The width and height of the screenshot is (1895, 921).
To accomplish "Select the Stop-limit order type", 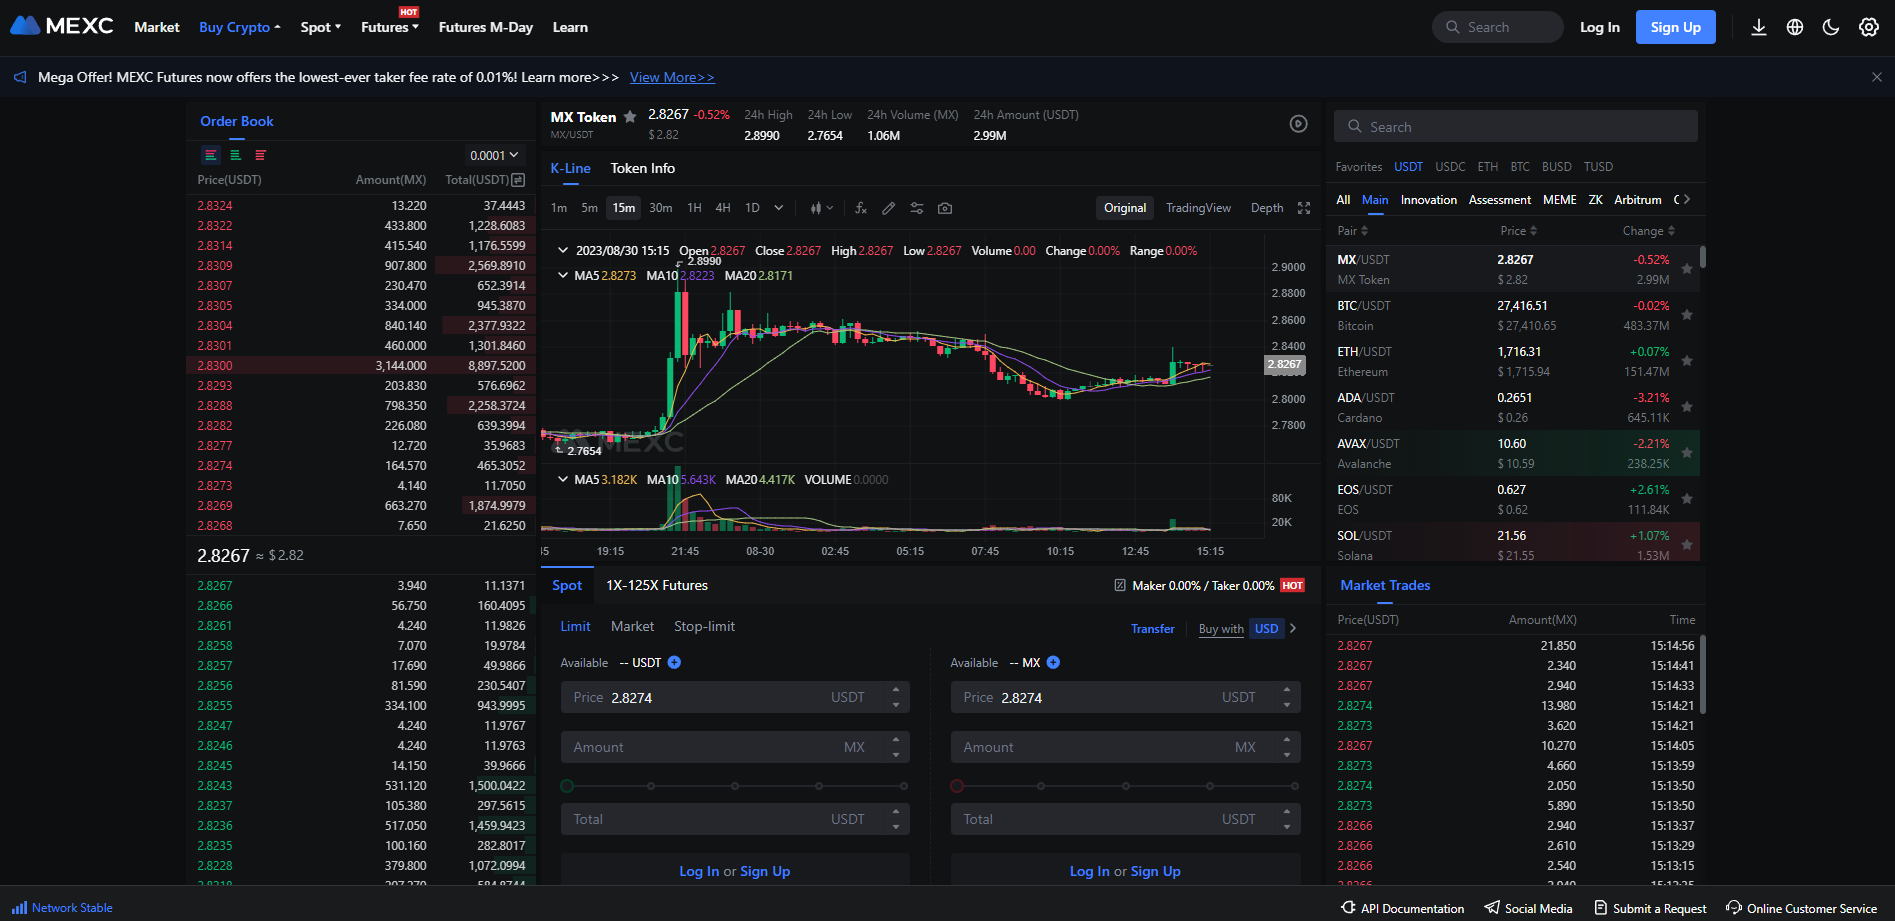I will (704, 626).
